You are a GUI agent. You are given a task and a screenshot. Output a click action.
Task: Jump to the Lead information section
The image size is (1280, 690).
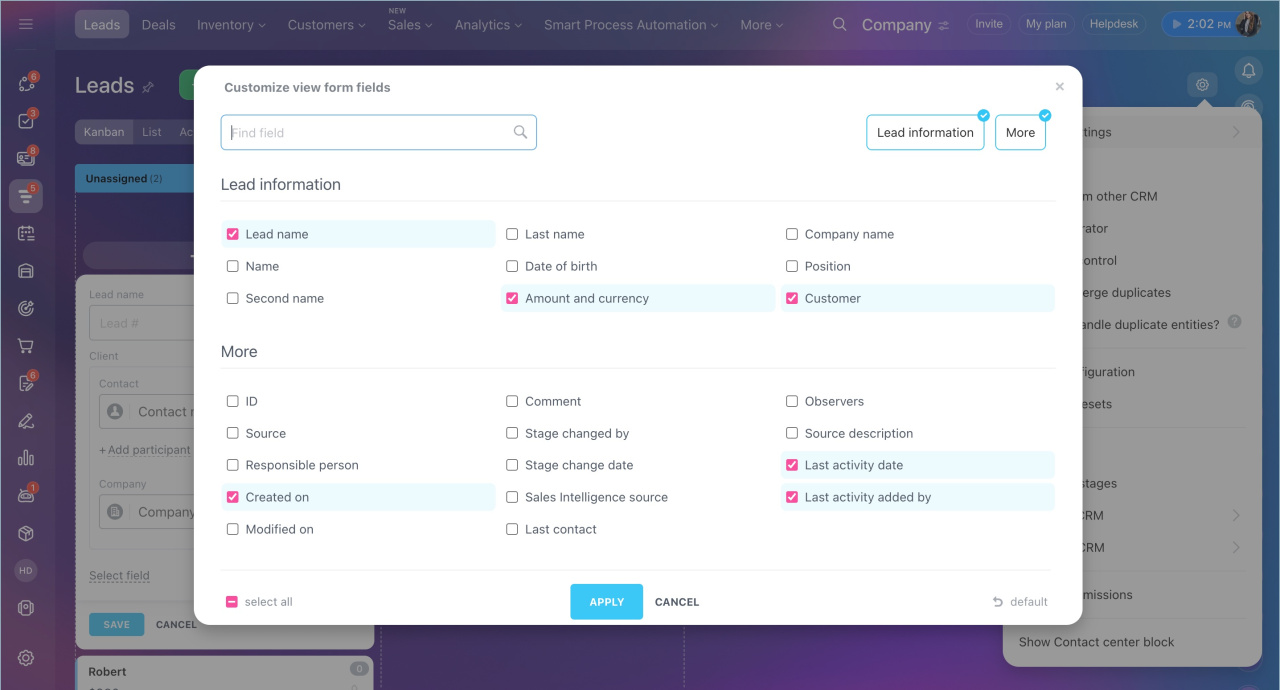(924, 132)
